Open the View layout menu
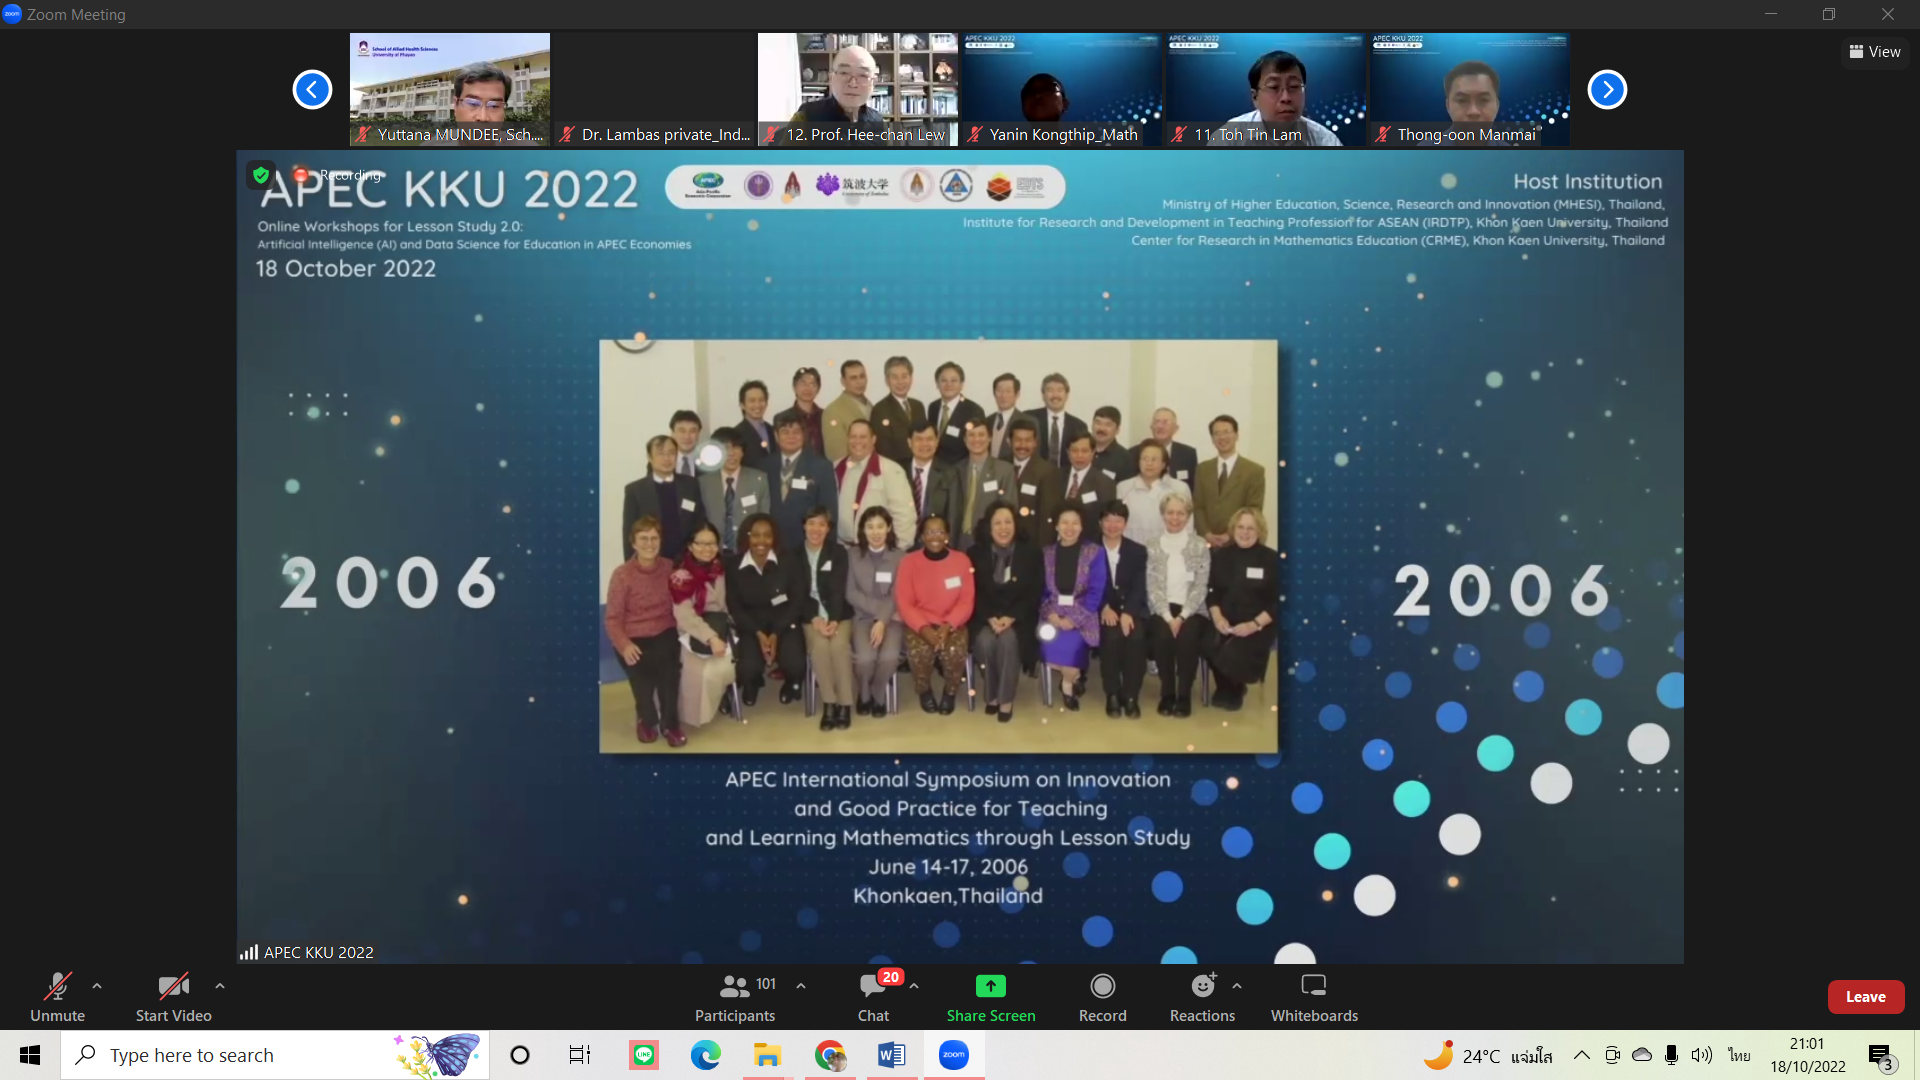 pos(1875,52)
